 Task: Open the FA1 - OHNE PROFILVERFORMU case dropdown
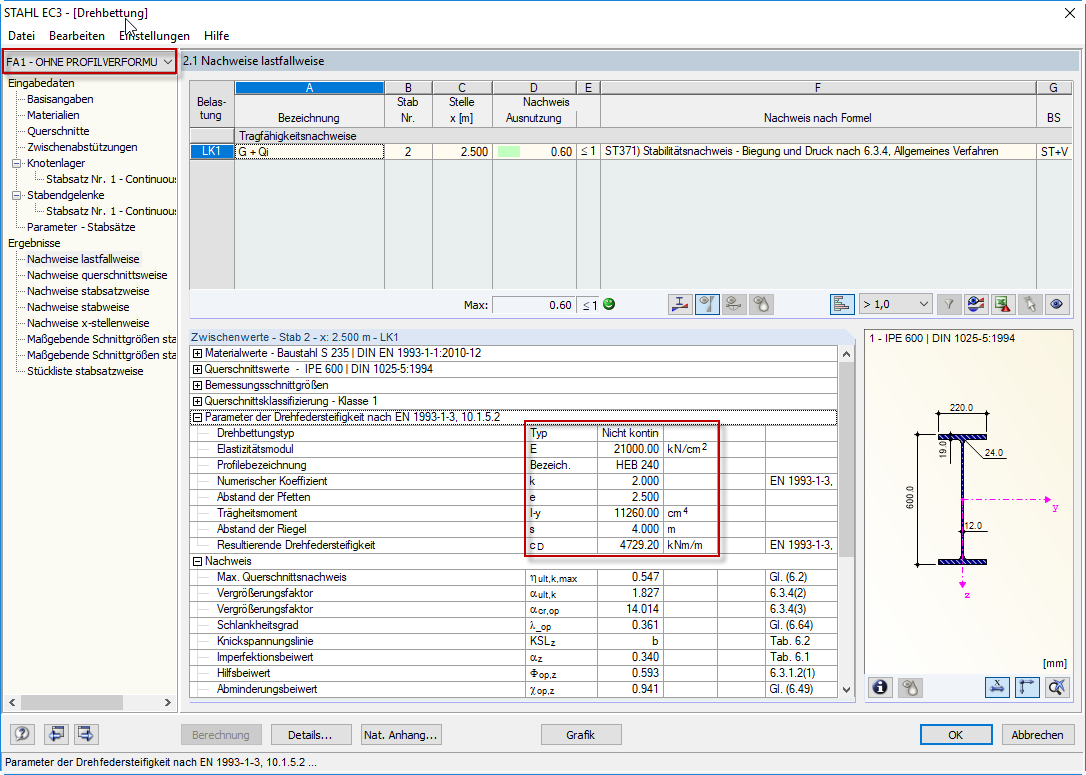click(x=89, y=62)
